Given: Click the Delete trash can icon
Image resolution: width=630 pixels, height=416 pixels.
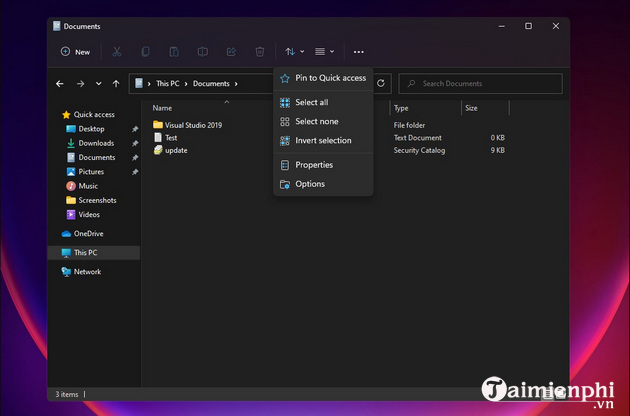Looking at the screenshot, I should pos(260,51).
